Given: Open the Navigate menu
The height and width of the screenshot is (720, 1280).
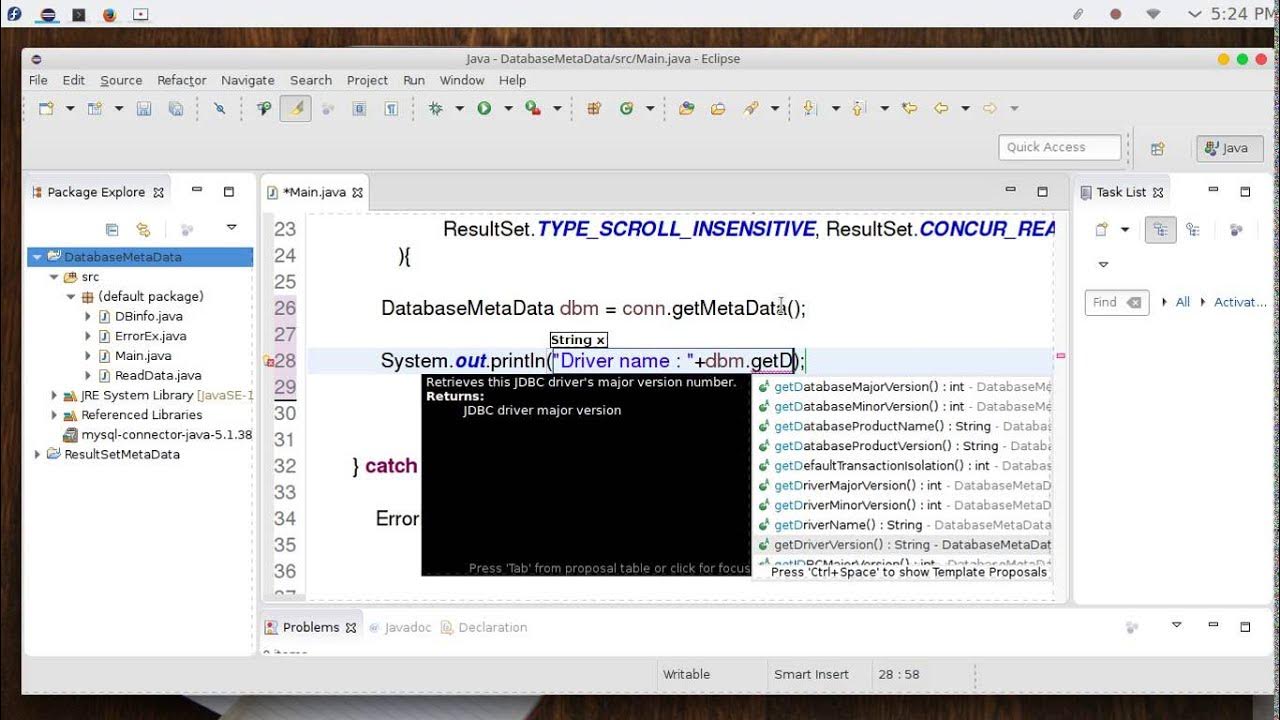Looking at the screenshot, I should [247, 80].
